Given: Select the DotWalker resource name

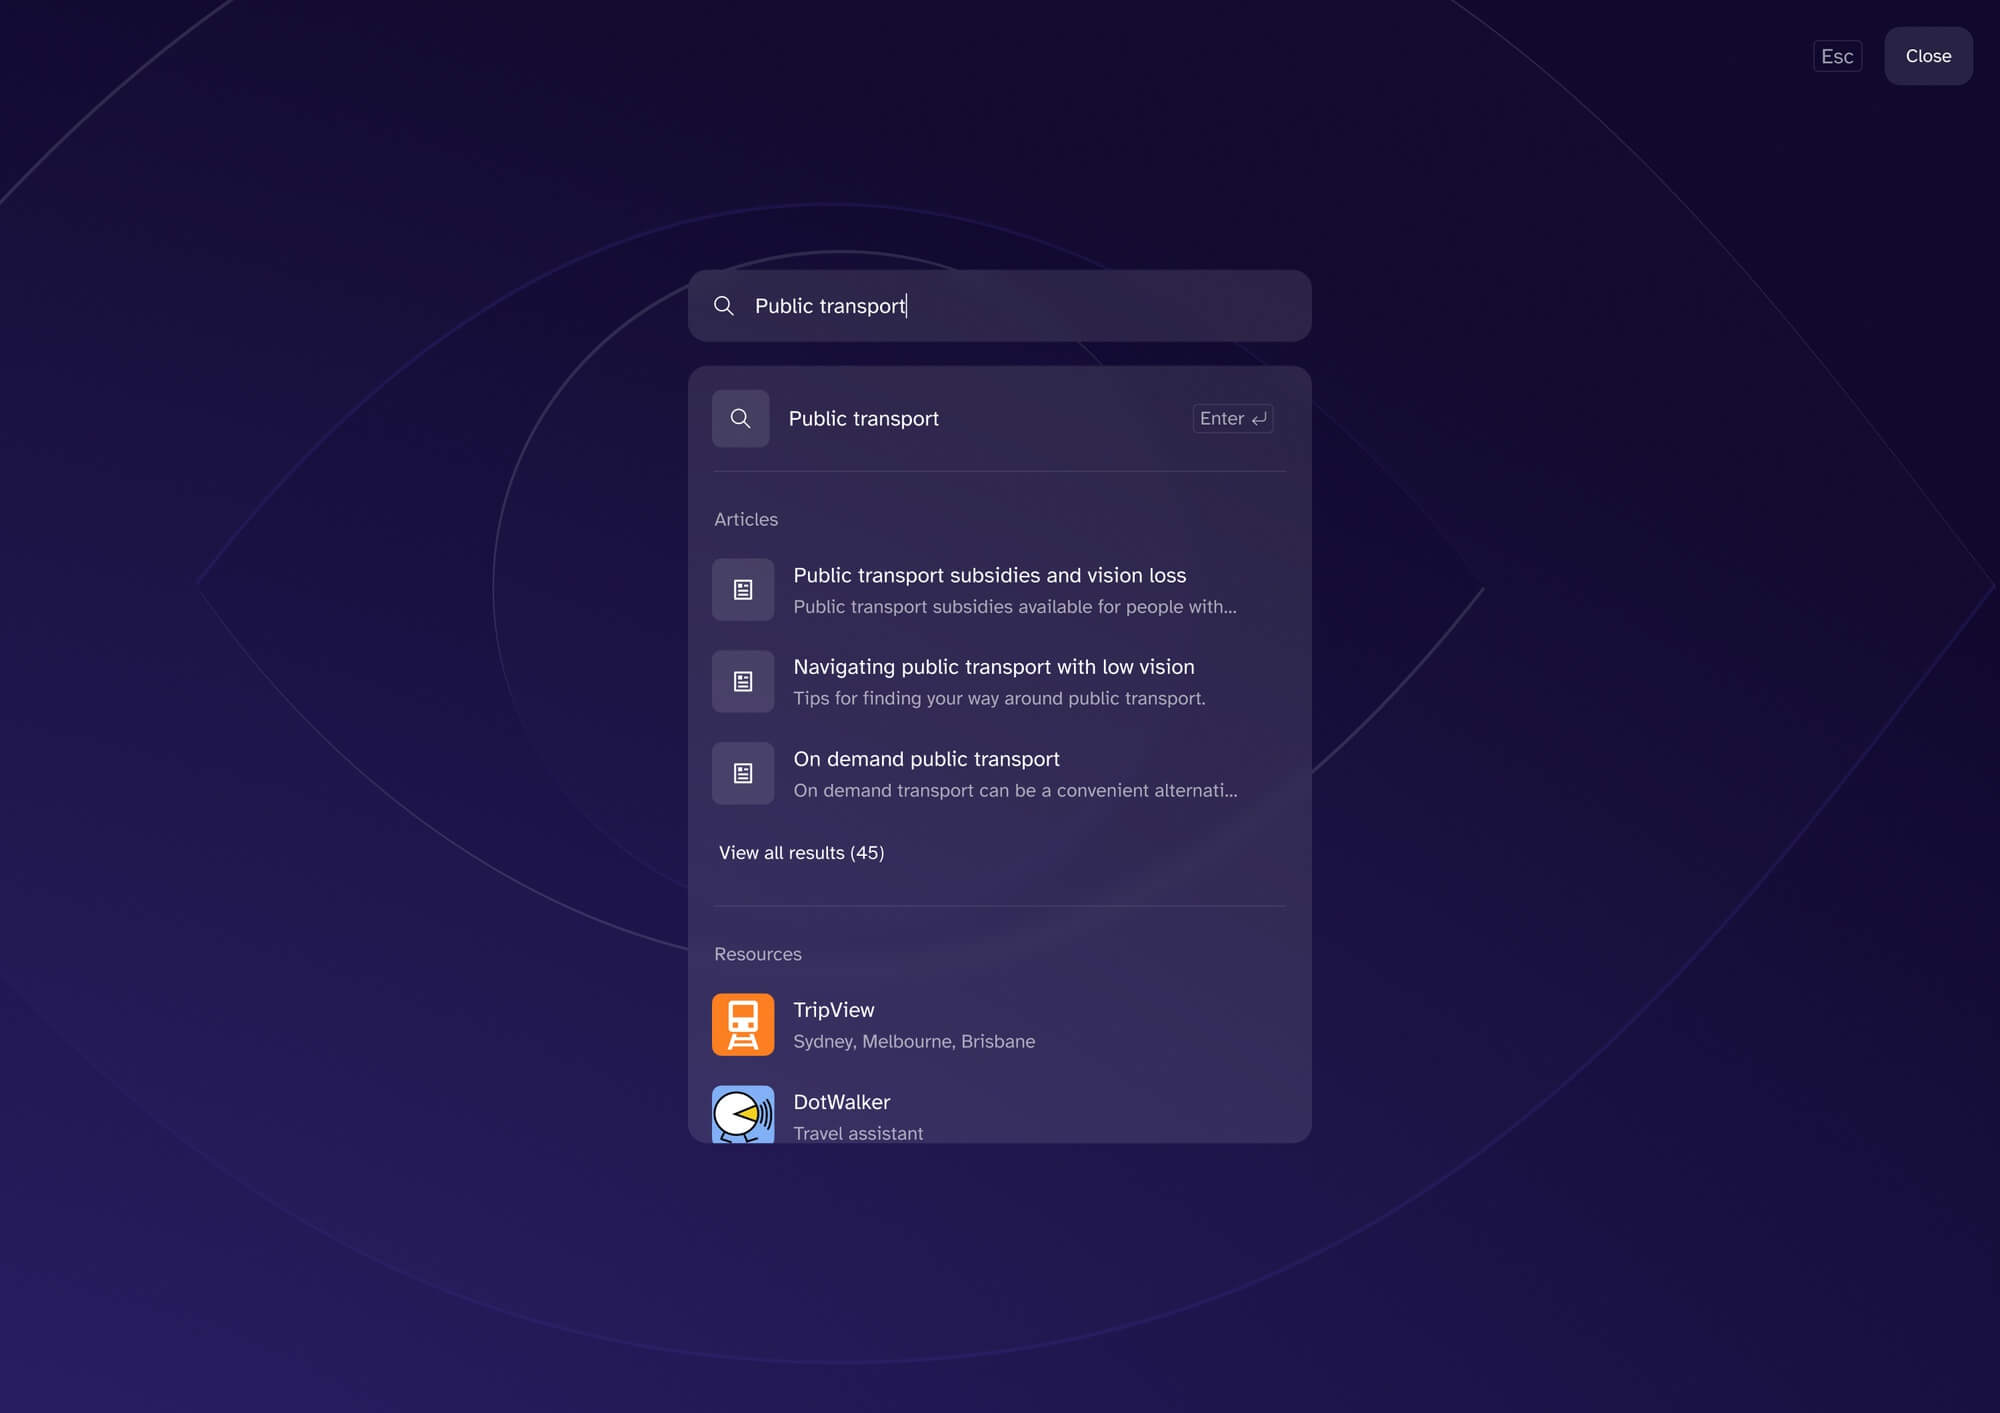Looking at the screenshot, I should [842, 1102].
